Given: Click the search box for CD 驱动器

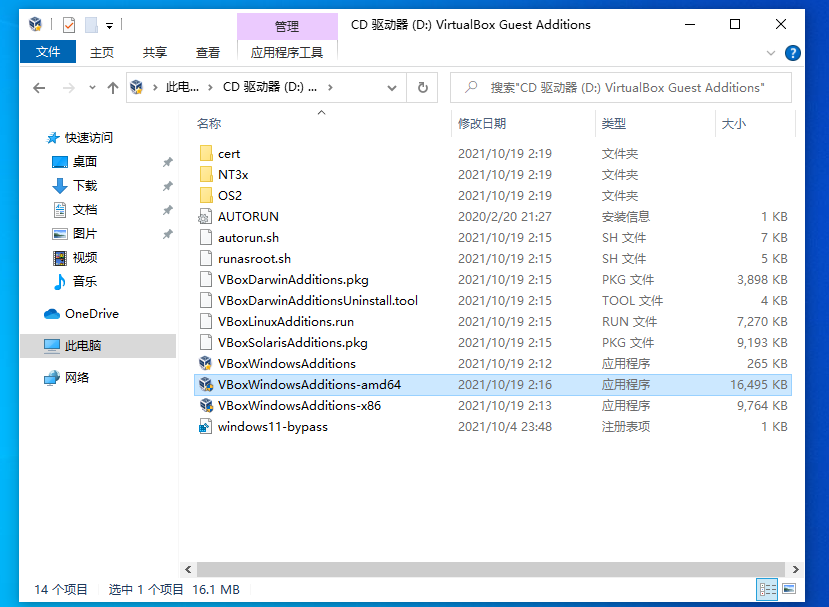Looking at the screenshot, I should [621, 87].
